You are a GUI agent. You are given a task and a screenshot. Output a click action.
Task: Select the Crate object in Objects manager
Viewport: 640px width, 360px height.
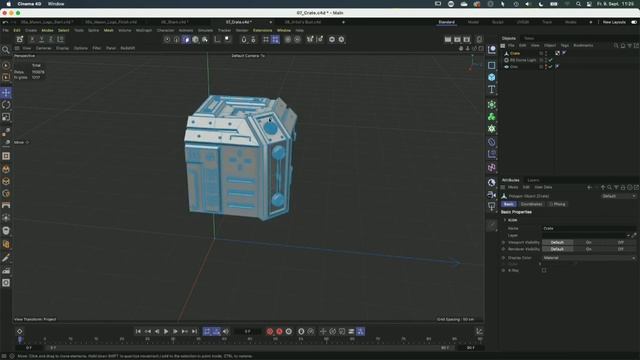pyautogui.click(x=515, y=53)
